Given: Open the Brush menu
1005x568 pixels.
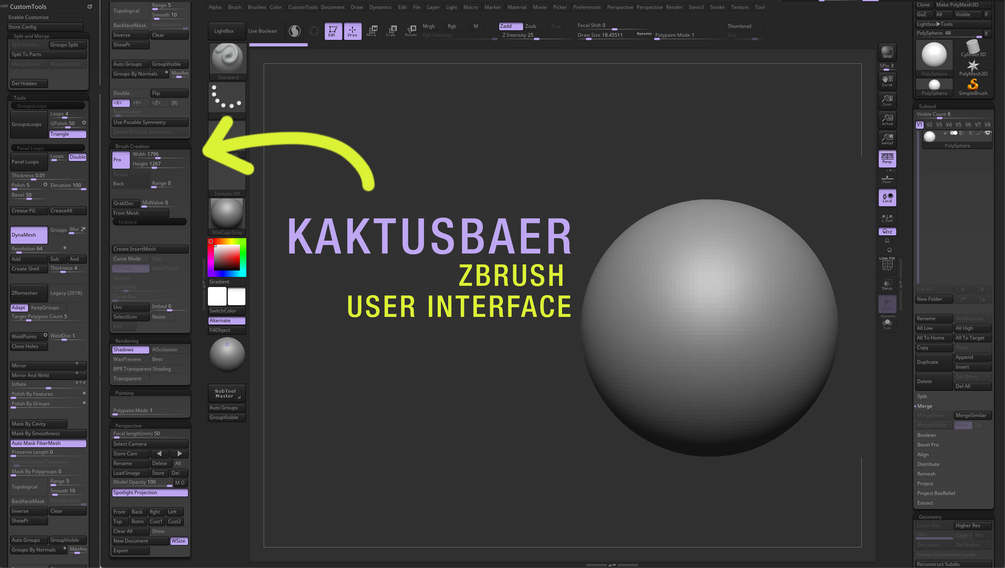Looking at the screenshot, I should (x=235, y=7).
